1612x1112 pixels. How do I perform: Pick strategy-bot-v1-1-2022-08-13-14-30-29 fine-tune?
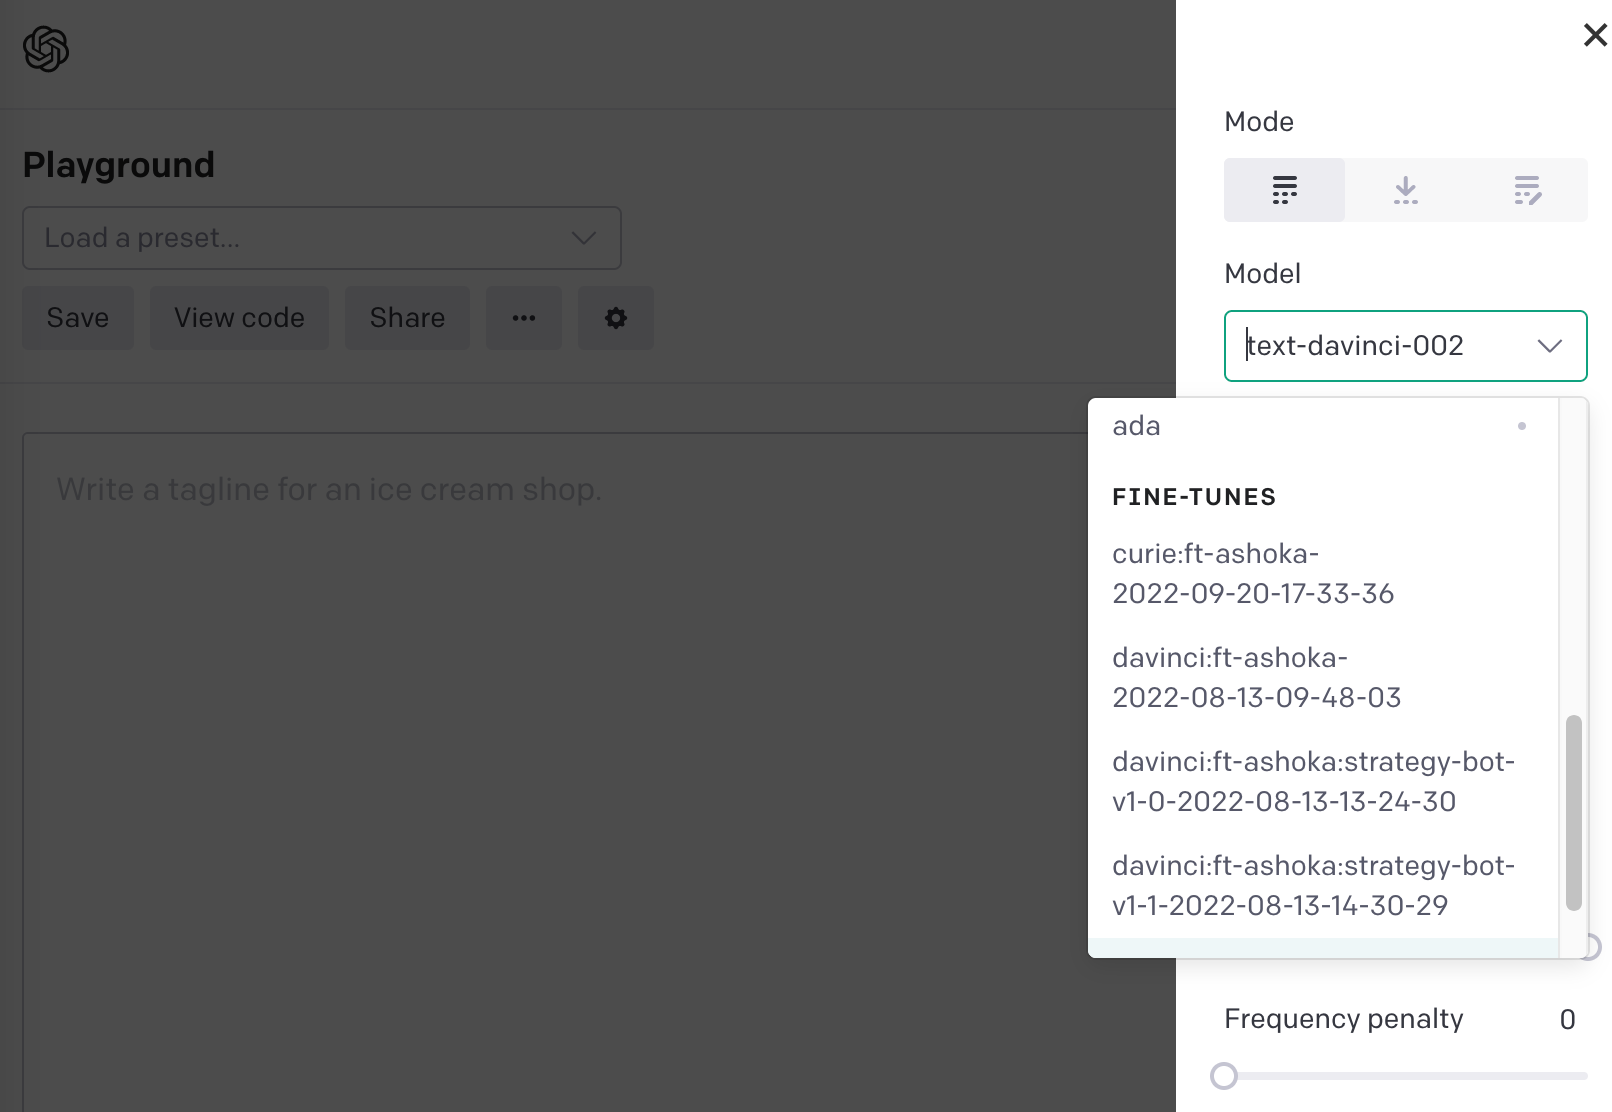(x=1323, y=886)
